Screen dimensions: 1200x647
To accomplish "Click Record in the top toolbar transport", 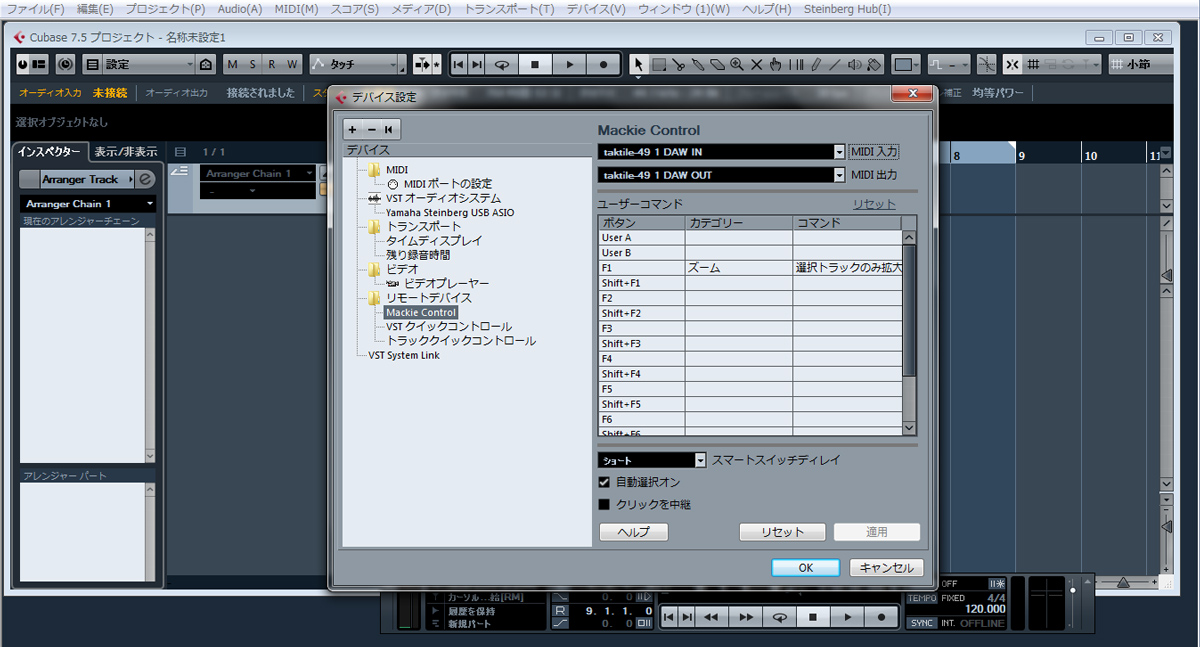I will [x=603, y=64].
